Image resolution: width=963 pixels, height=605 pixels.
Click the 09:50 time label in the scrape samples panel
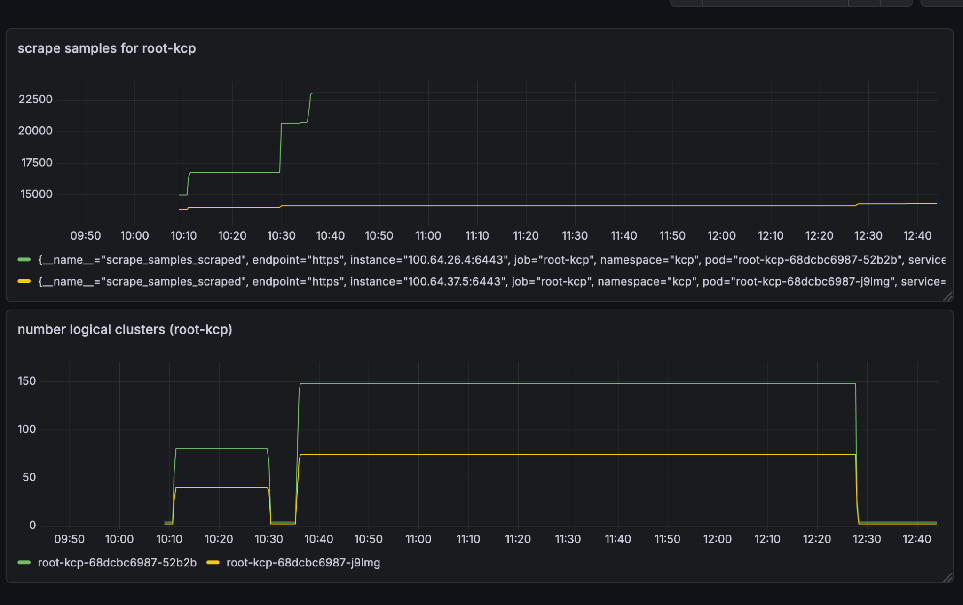[x=85, y=236]
